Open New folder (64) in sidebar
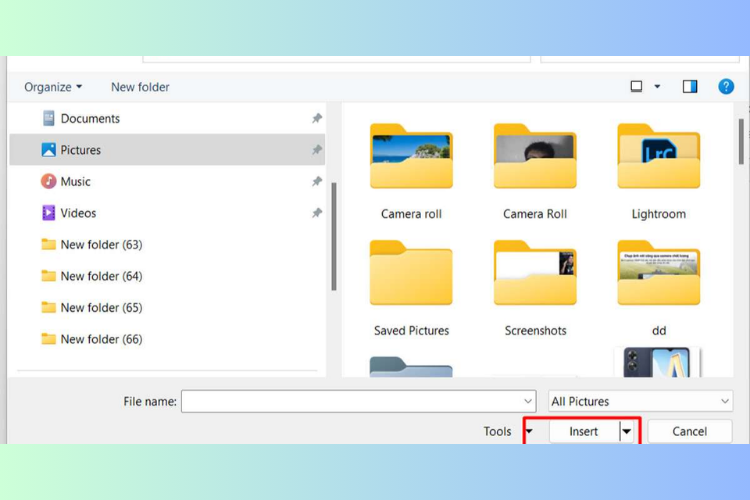Viewport: 750px width, 500px height. pos(167,276)
